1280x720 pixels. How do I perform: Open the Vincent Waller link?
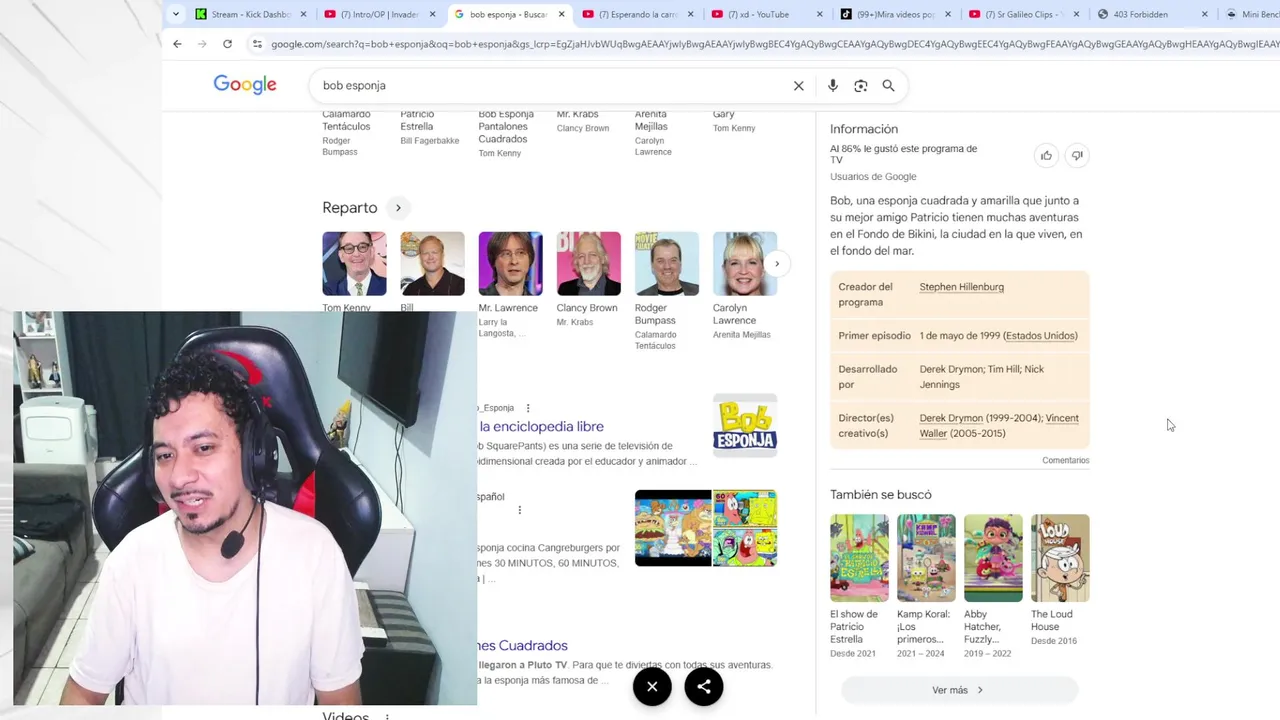pyautogui.click(x=997, y=426)
